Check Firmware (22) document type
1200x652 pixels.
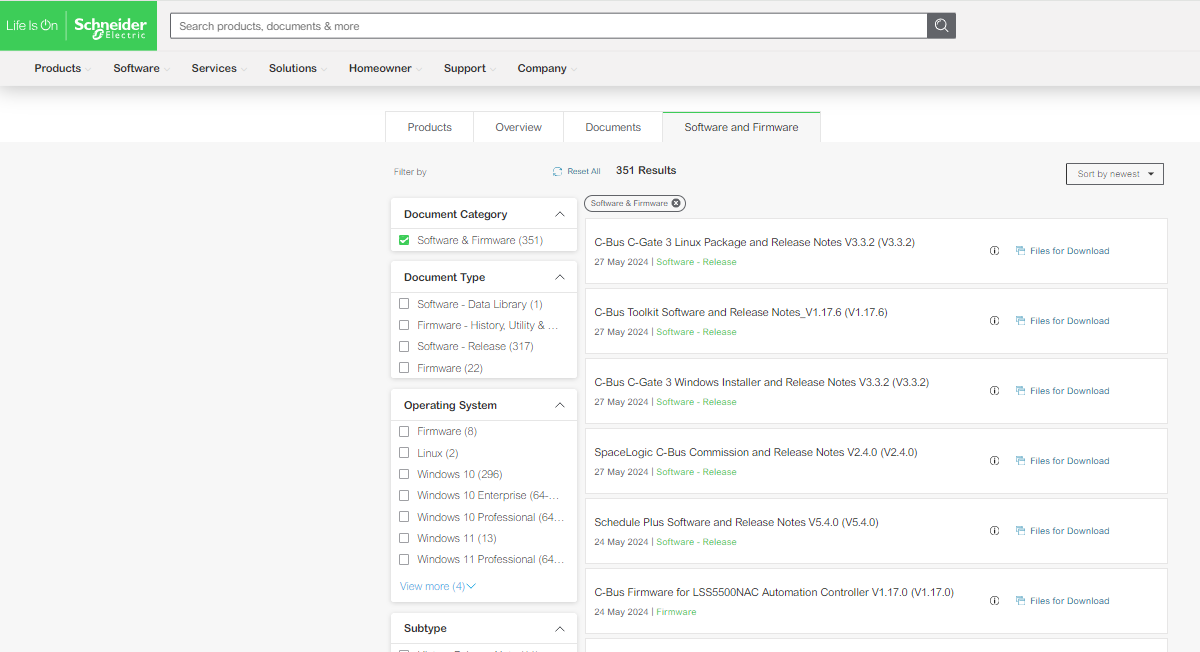404,368
